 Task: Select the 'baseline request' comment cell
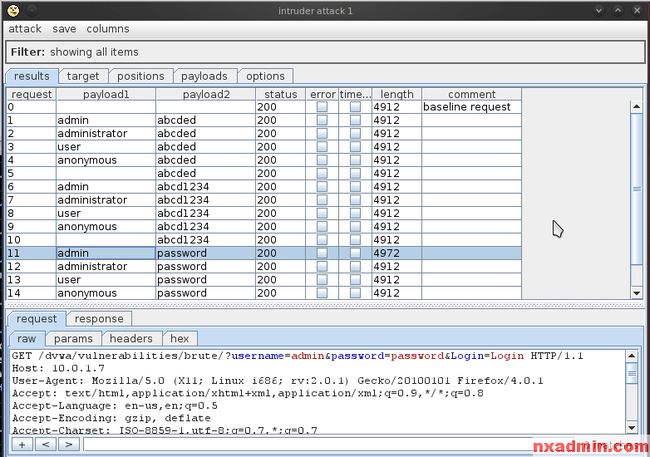click(472, 107)
